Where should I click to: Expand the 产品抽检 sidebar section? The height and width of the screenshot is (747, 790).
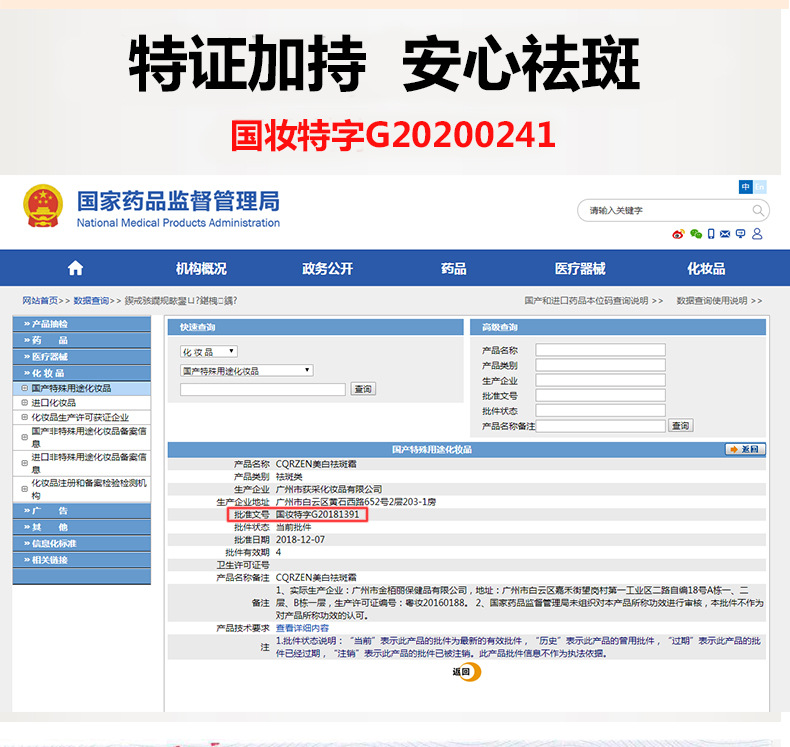point(82,324)
